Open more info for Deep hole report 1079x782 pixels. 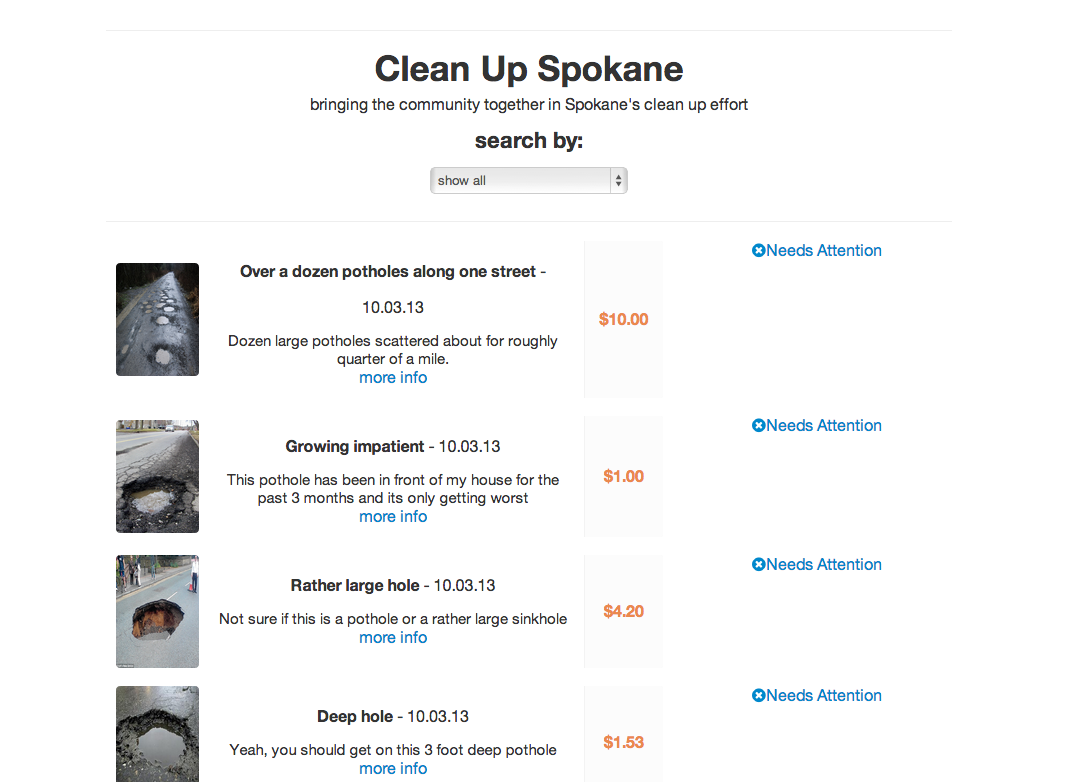[x=393, y=769]
